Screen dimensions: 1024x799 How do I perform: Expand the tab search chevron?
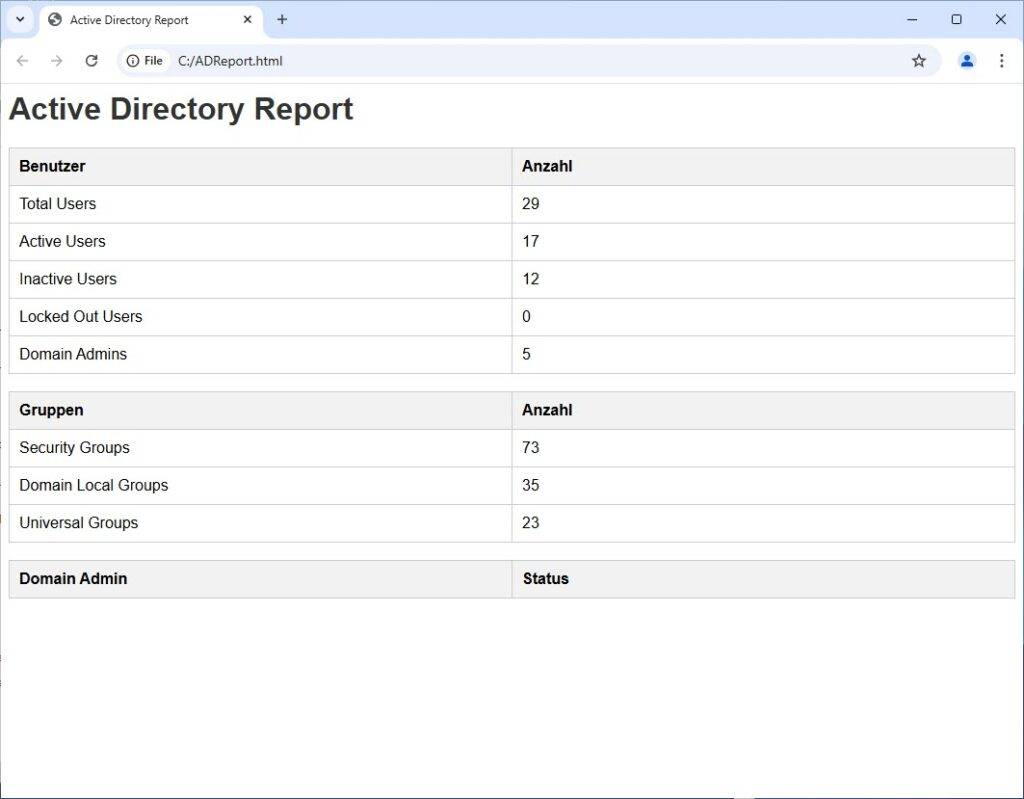(x=20, y=19)
